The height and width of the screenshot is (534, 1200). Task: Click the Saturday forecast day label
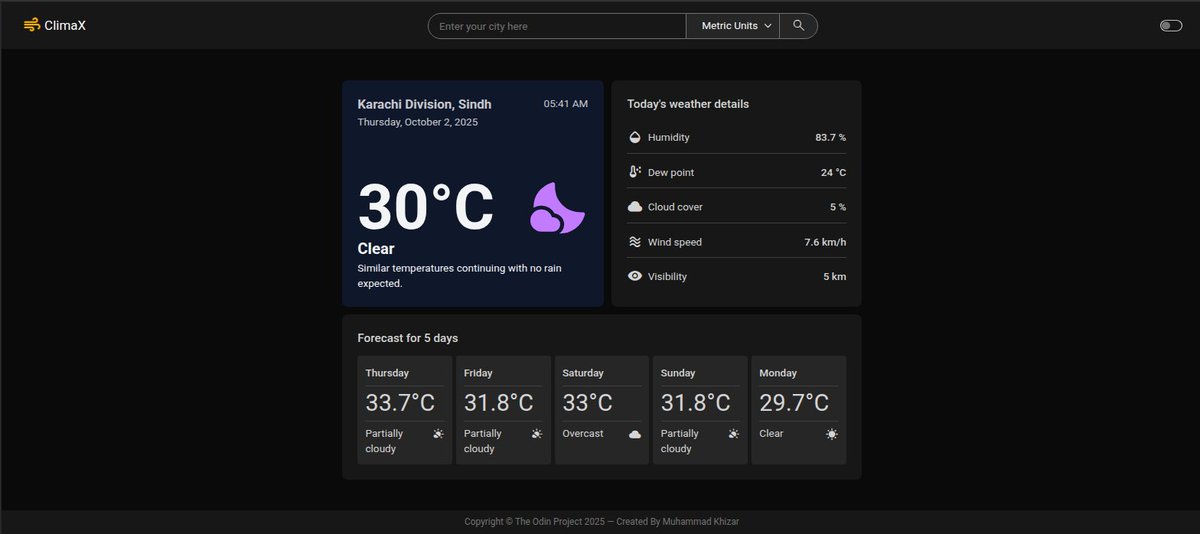[583, 373]
